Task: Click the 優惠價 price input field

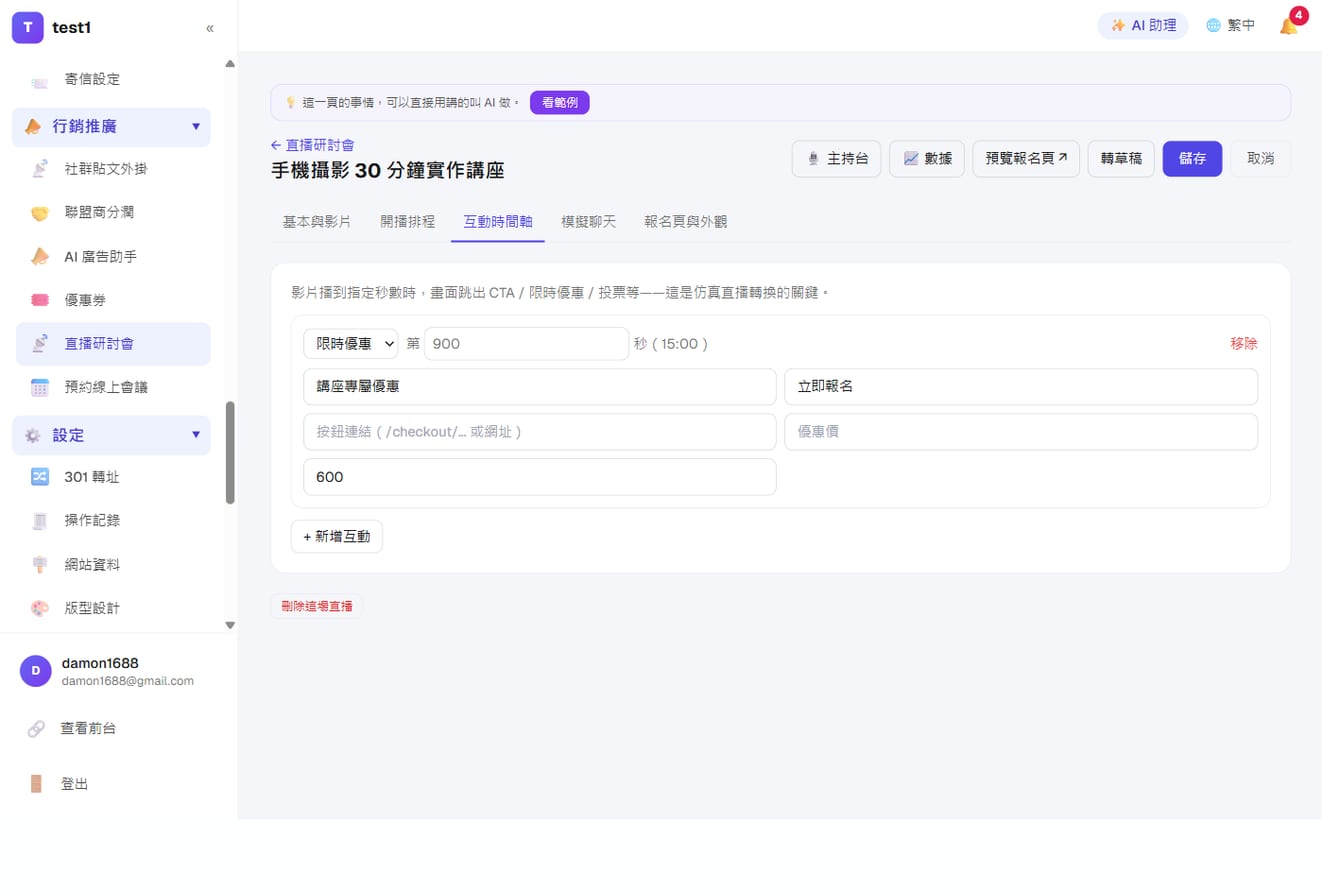Action: pos(1021,432)
